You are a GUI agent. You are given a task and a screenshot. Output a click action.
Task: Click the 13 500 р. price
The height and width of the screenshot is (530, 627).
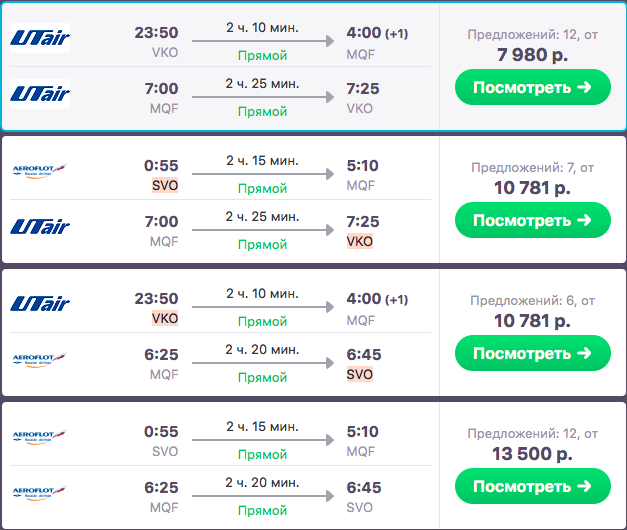pyautogui.click(x=532, y=454)
